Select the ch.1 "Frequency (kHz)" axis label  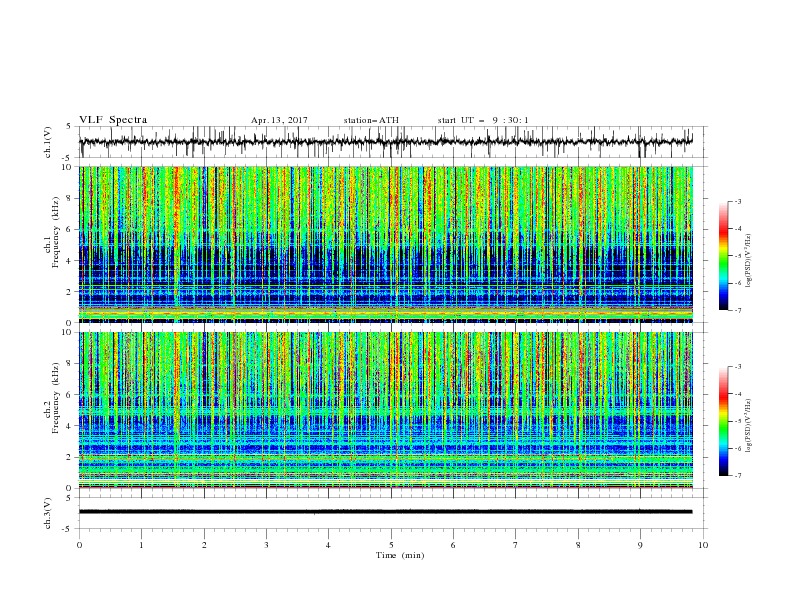tap(56, 232)
